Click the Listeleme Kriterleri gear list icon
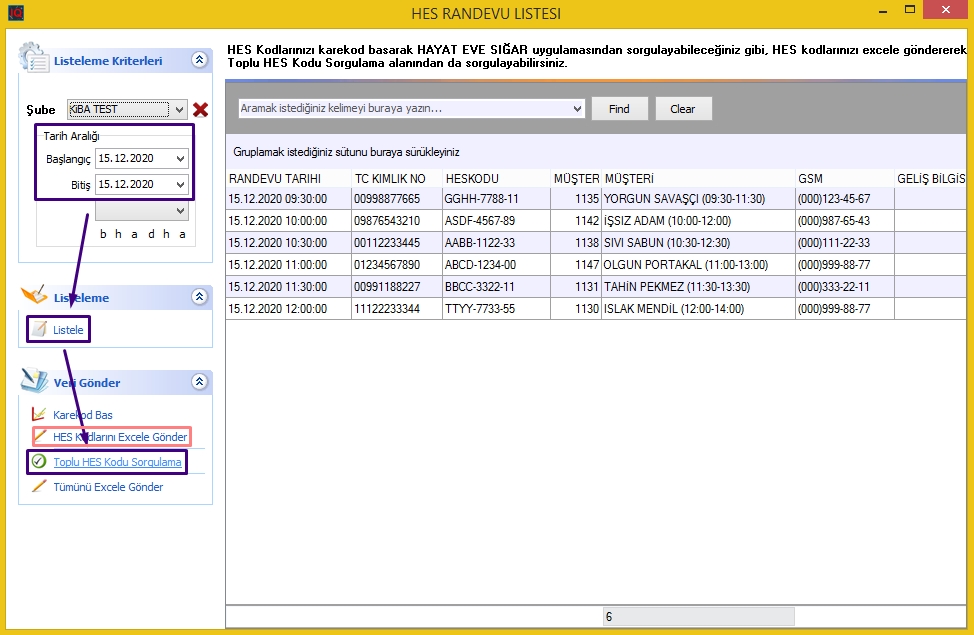974x635 pixels. click(35, 58)
